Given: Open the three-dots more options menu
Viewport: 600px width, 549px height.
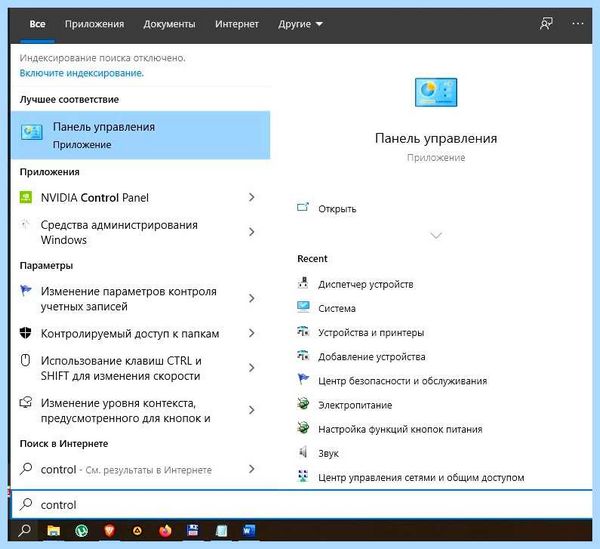Looking at the screenshot, I should [x=577, y=24].
